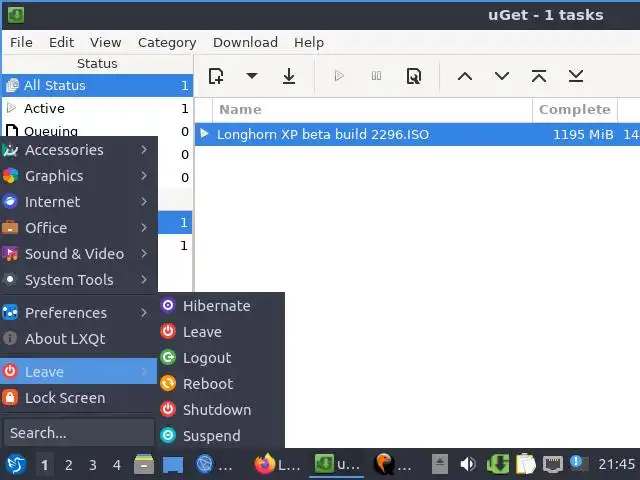Expand the Office submenu
This screenshot has height=480, width=640.
pos(78,228)
